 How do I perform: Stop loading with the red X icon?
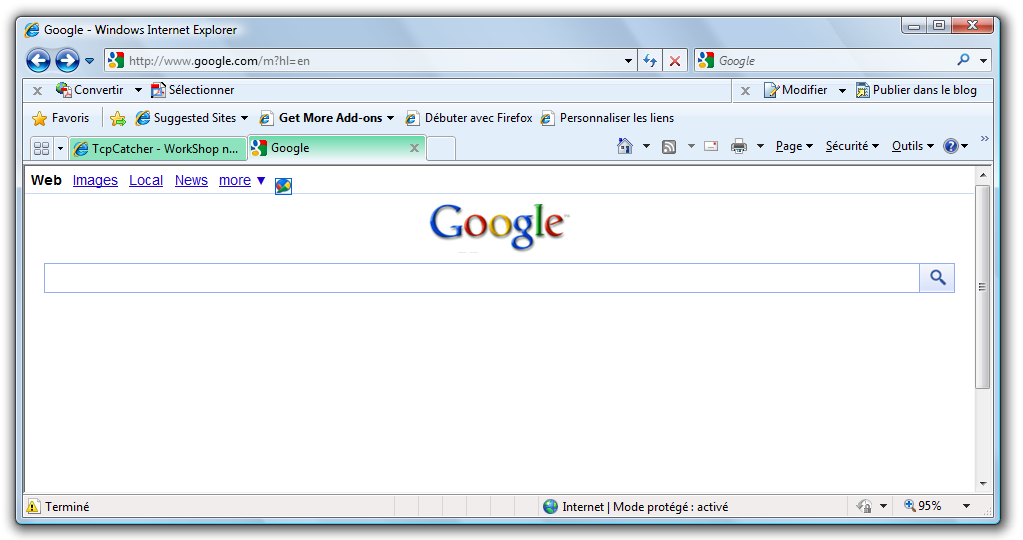click(675, 61)
